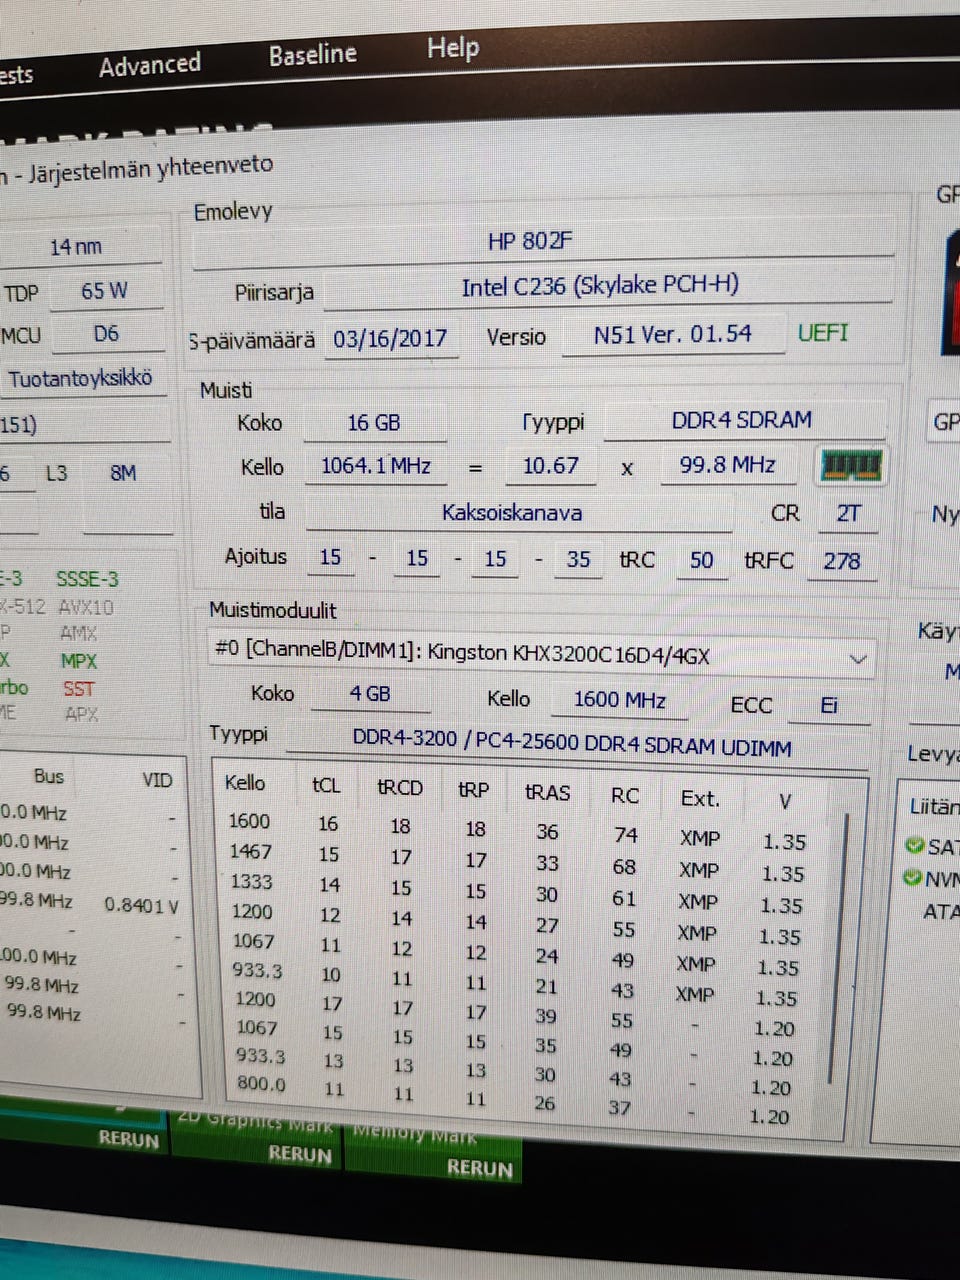Click the tRCD column header
Screen dimensions: 960x1280
[400, 788]
